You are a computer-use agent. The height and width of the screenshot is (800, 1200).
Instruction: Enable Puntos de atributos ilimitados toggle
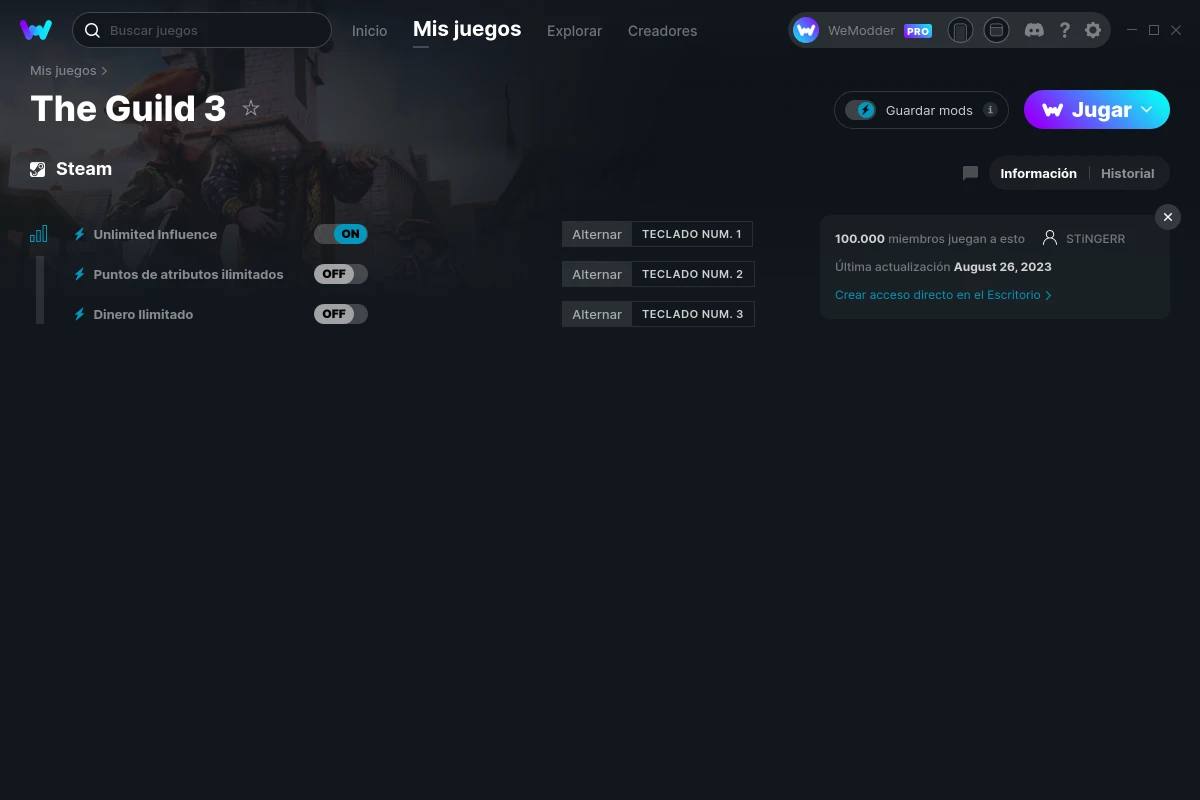pos(341,274)
